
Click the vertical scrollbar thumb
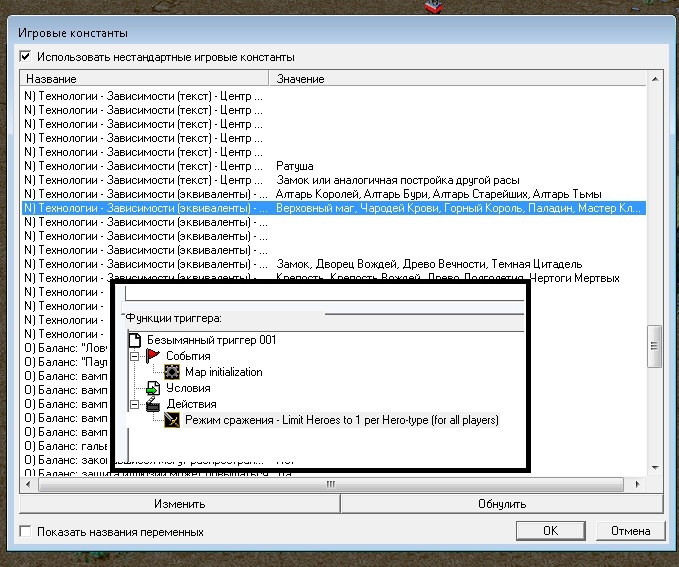(x=654, y=346)
